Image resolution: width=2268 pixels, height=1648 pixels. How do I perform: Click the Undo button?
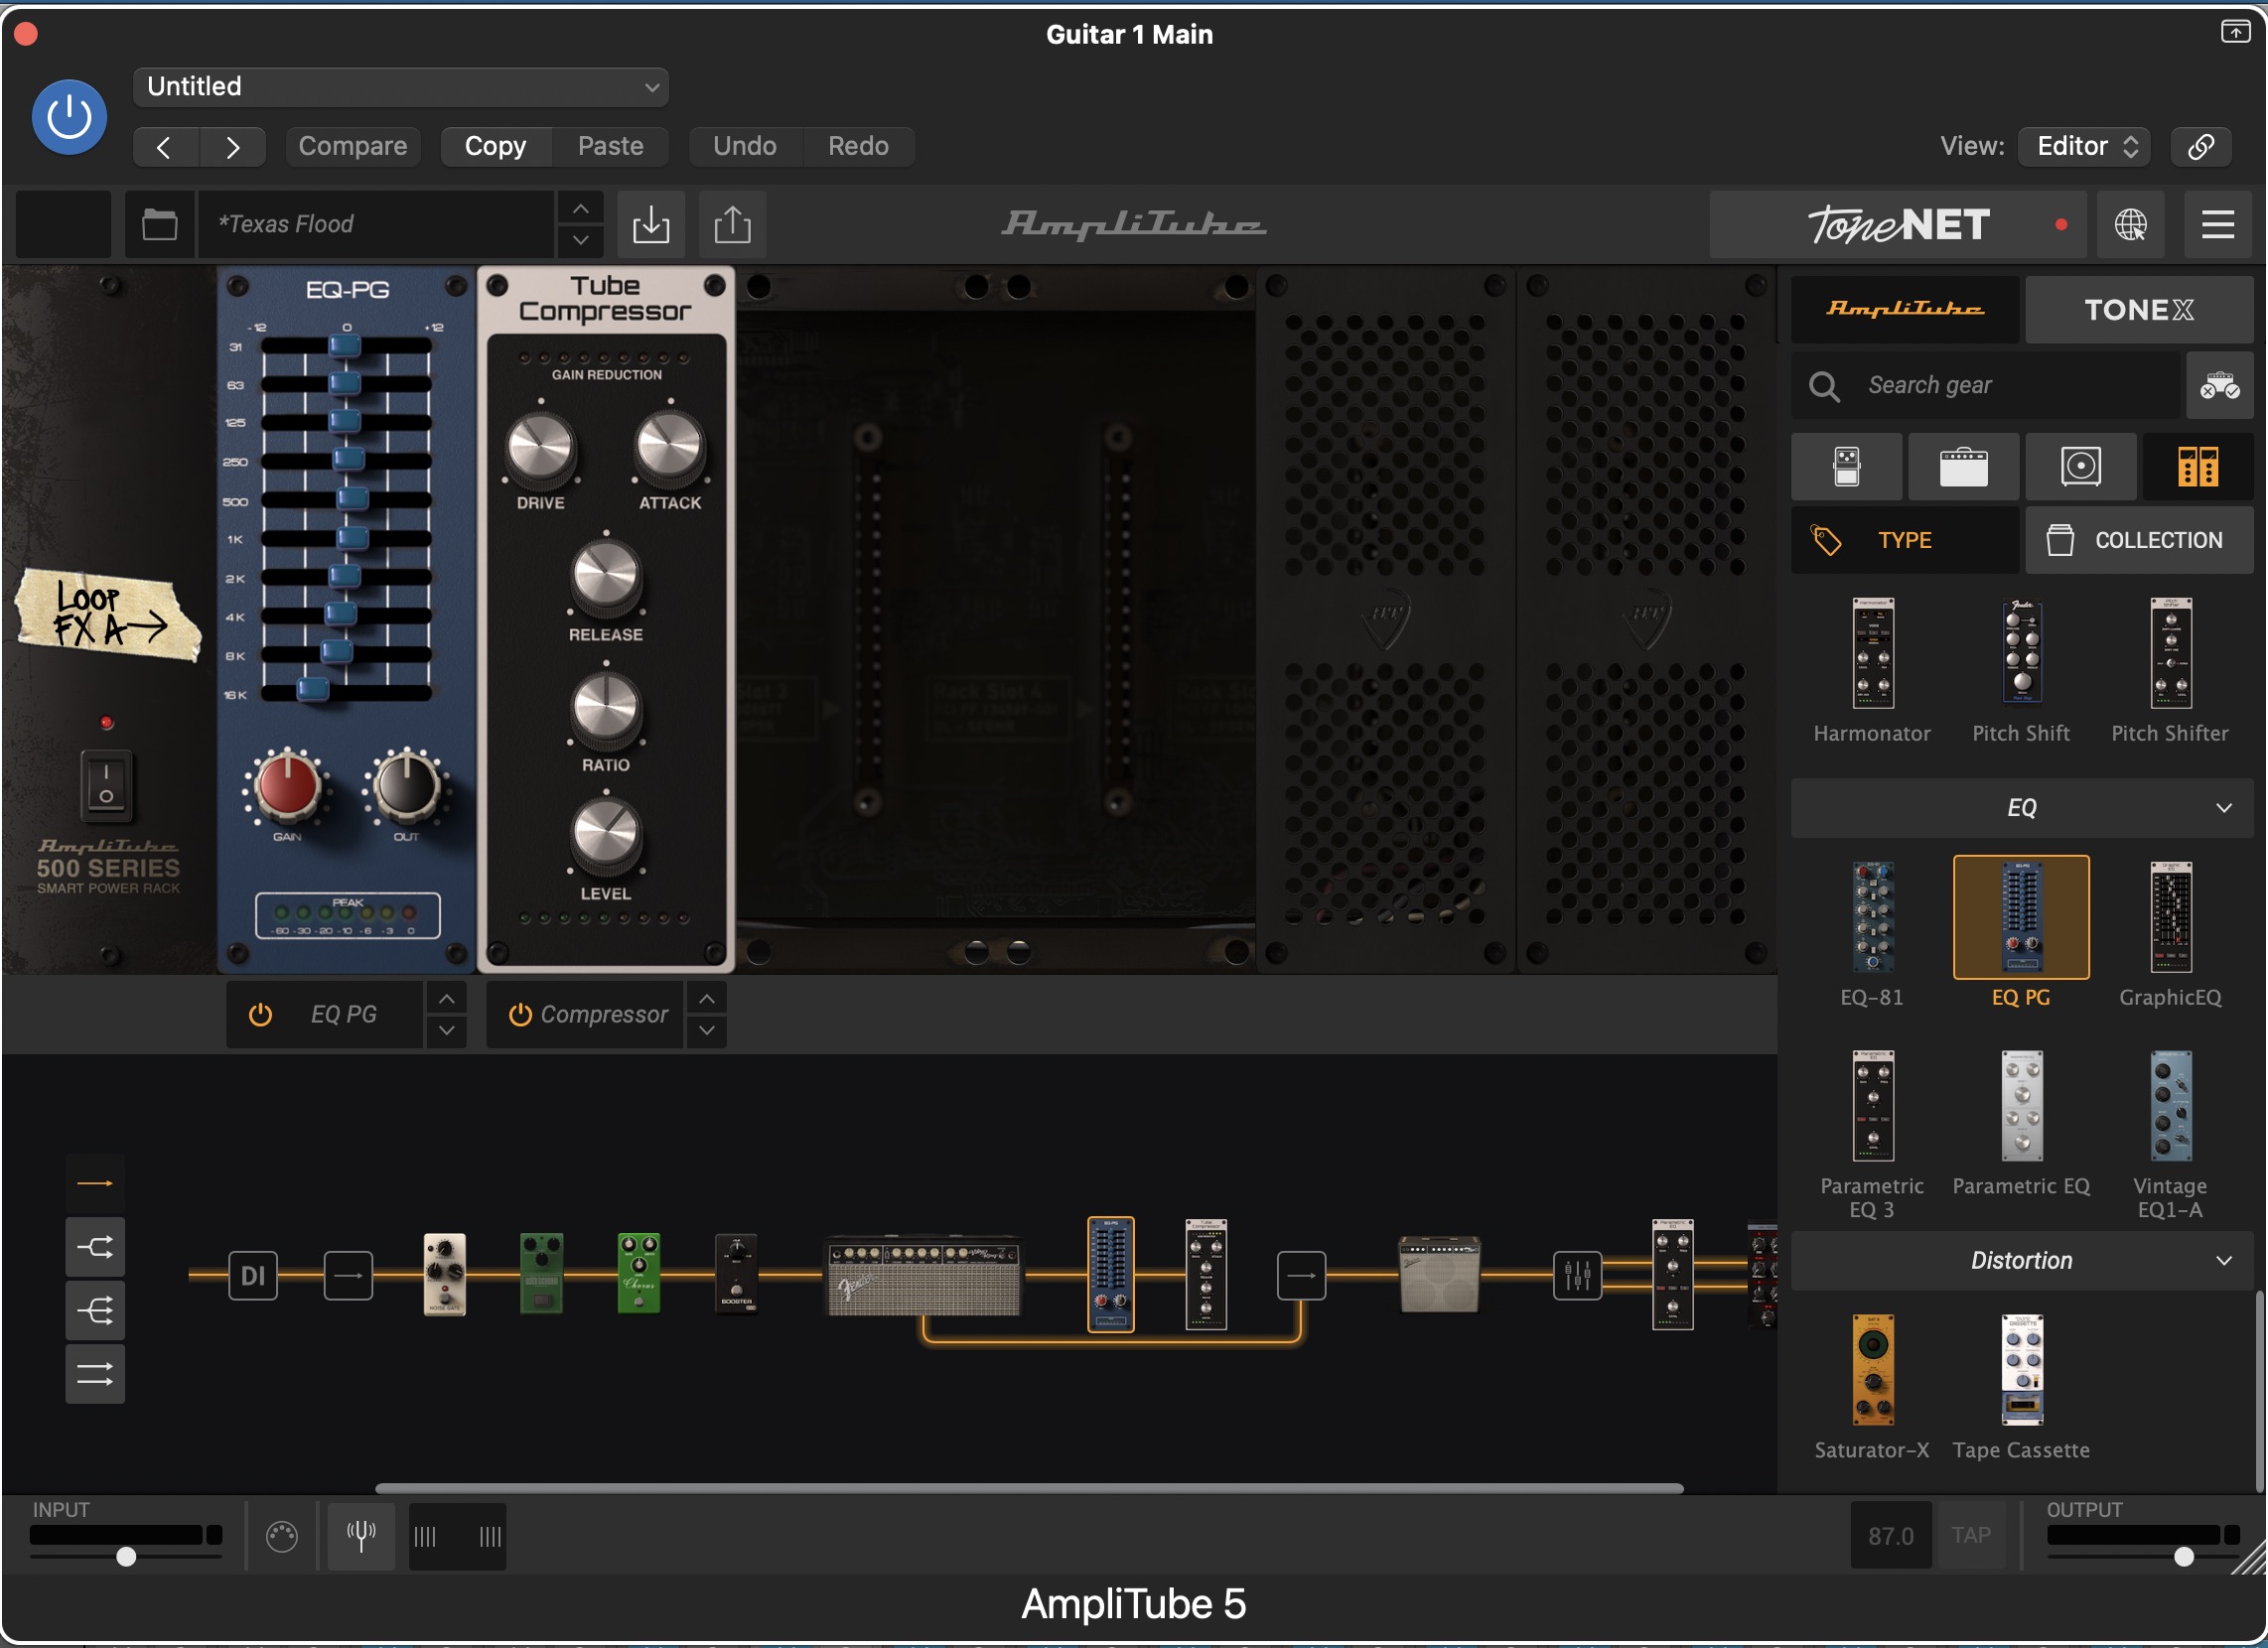point(744,146)
